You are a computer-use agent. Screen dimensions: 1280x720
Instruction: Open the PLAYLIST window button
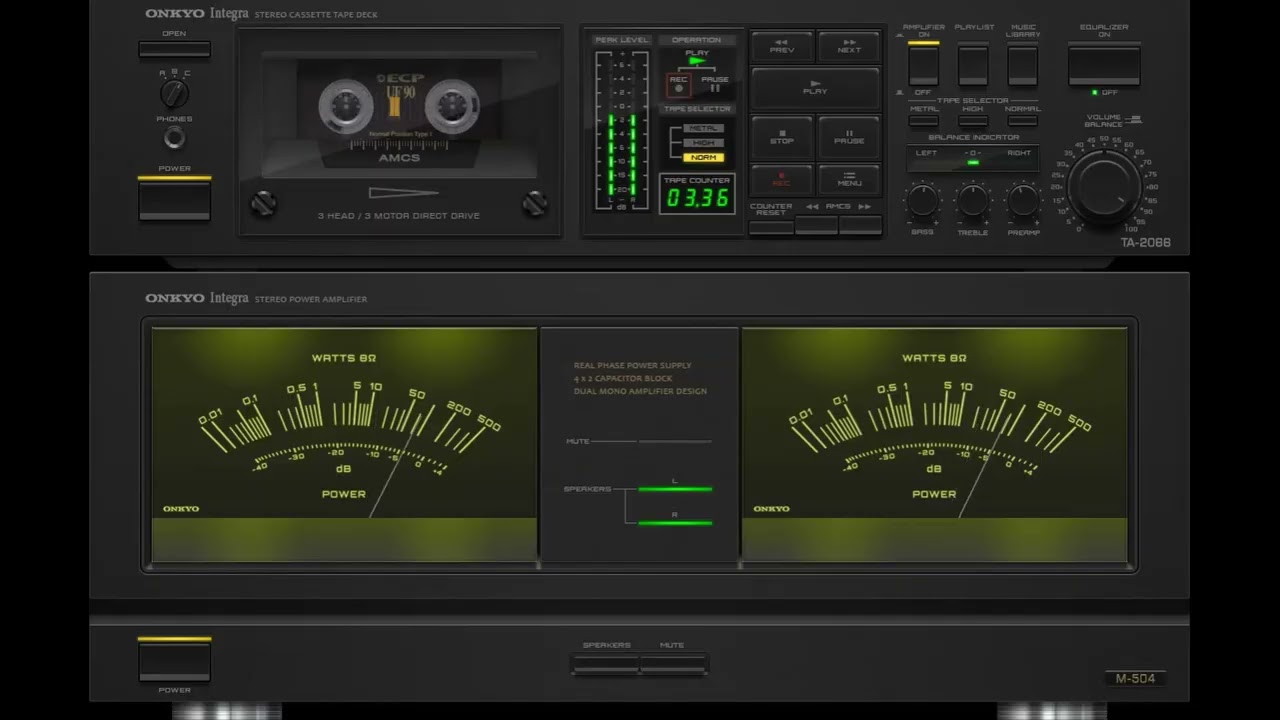tap(973, 64)
